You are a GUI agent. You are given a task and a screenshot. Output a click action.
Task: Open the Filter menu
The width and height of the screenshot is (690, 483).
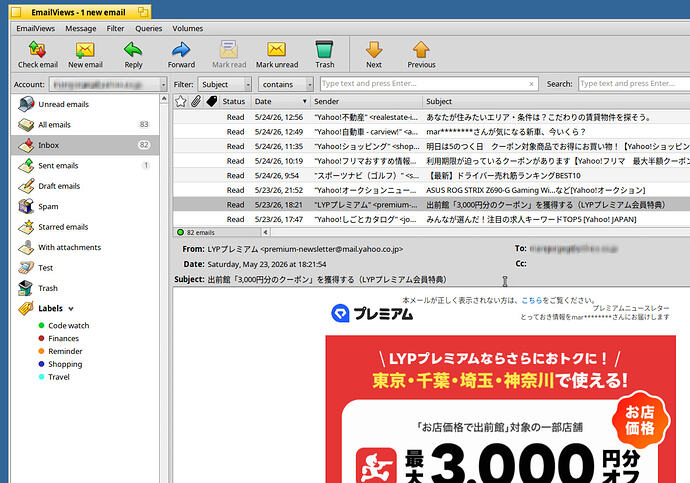115,28
